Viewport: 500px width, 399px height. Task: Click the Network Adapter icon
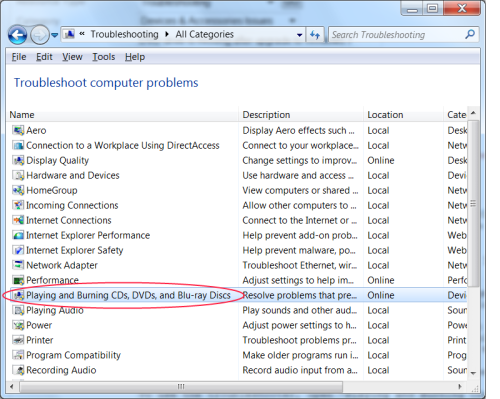[18, 265]
